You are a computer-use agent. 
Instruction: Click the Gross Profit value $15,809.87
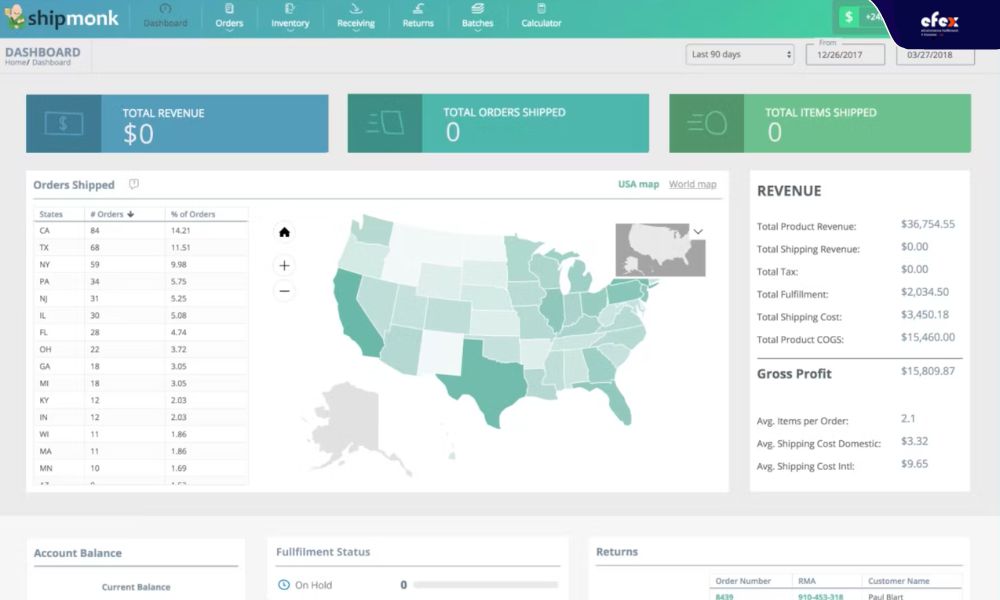point(928,371)
